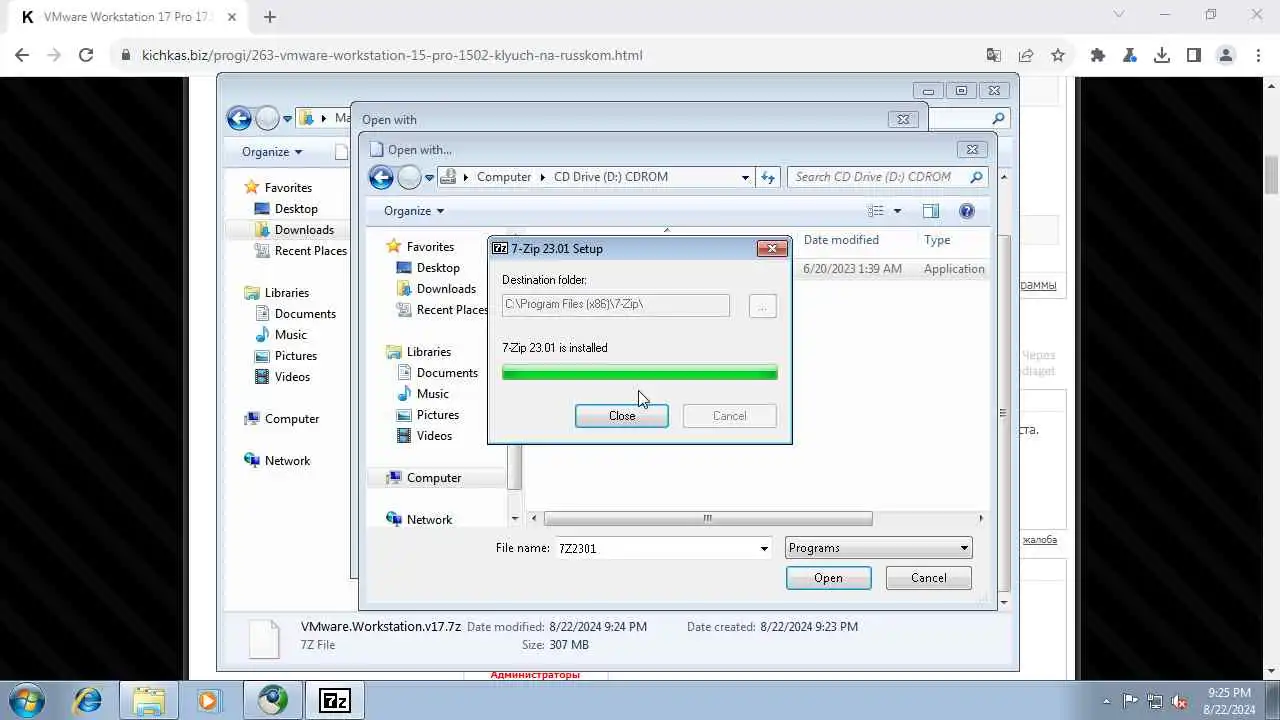Select Computer in Open with... navigation pane
The height and width of the screenshot is (720, 1280).
(x=434, y=478)
